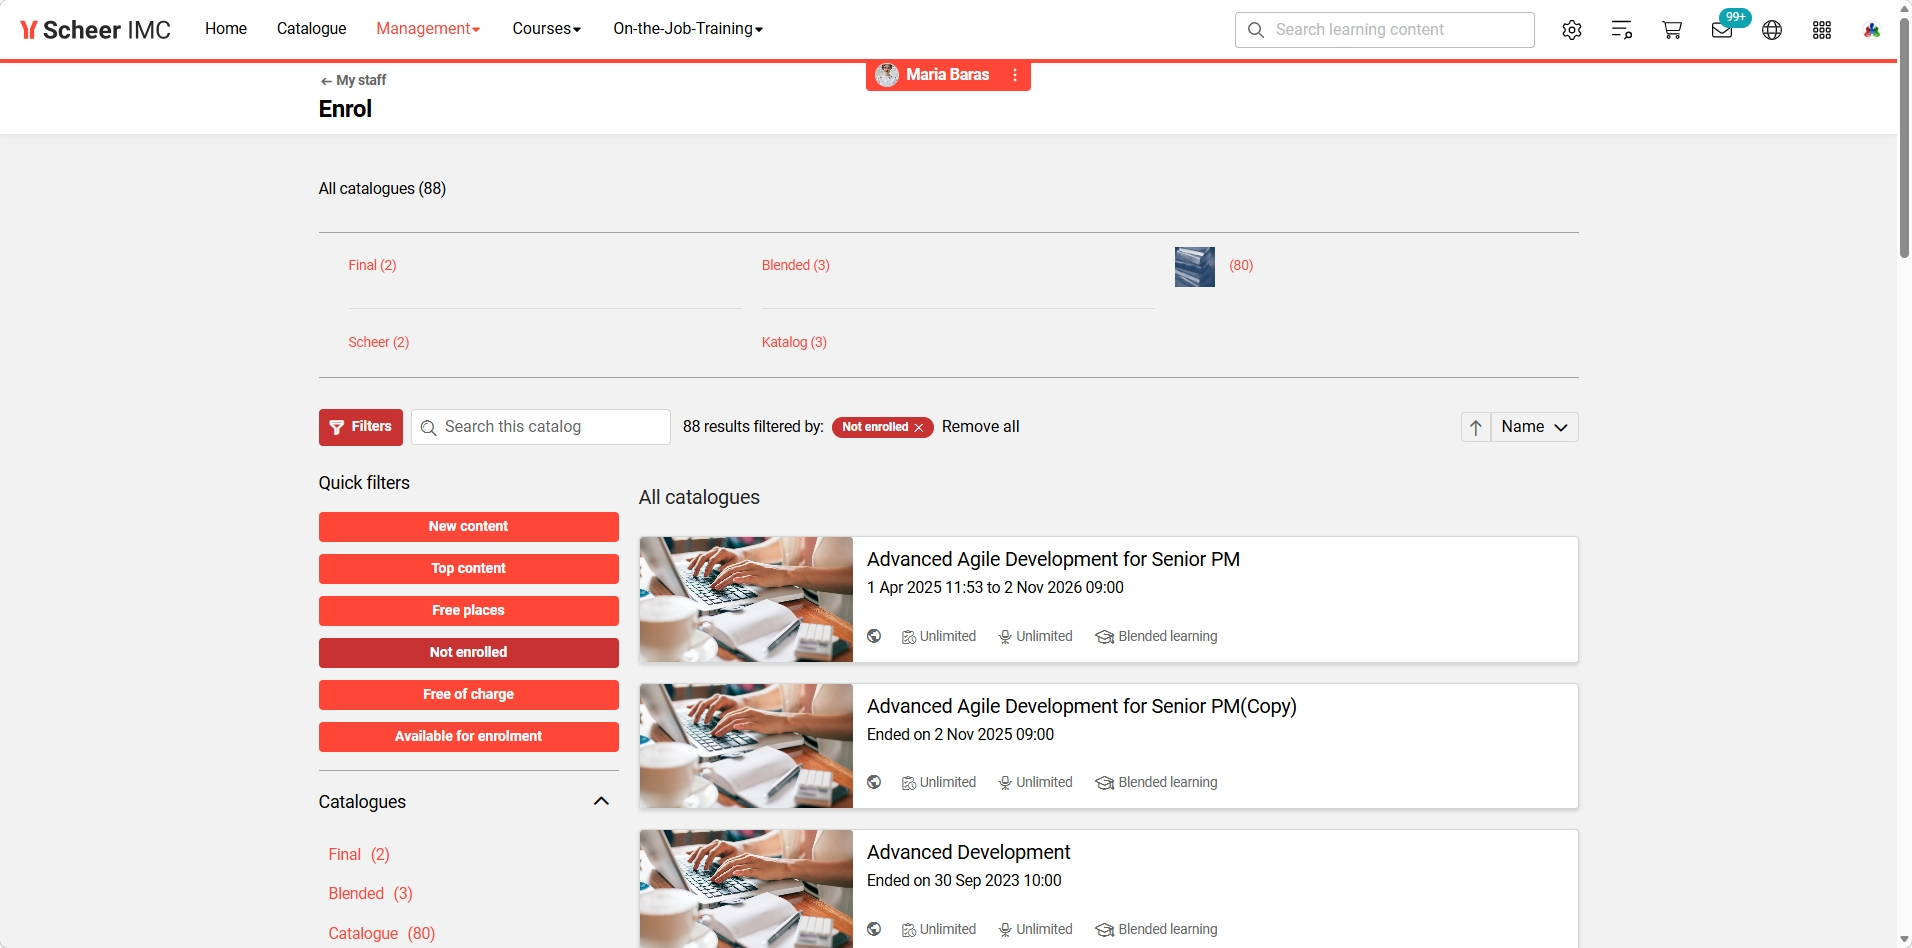Screen dimensions: 1912x948
Task: Apply Free of charge quick filter
Action: coord(469,695)
